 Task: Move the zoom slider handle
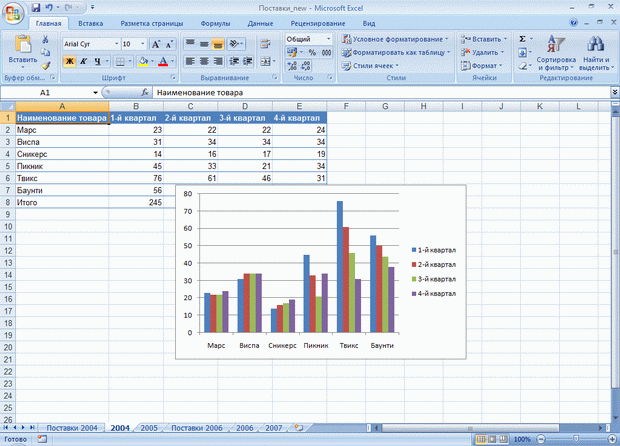pyautogui.click(x=576, y=439)
